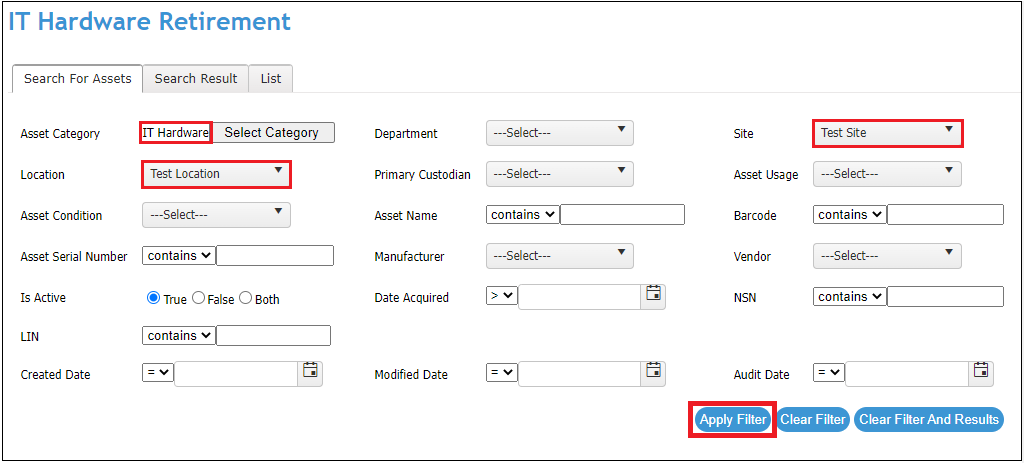Click the Select Category button
1025x463 pixels.
pos(272,132)
